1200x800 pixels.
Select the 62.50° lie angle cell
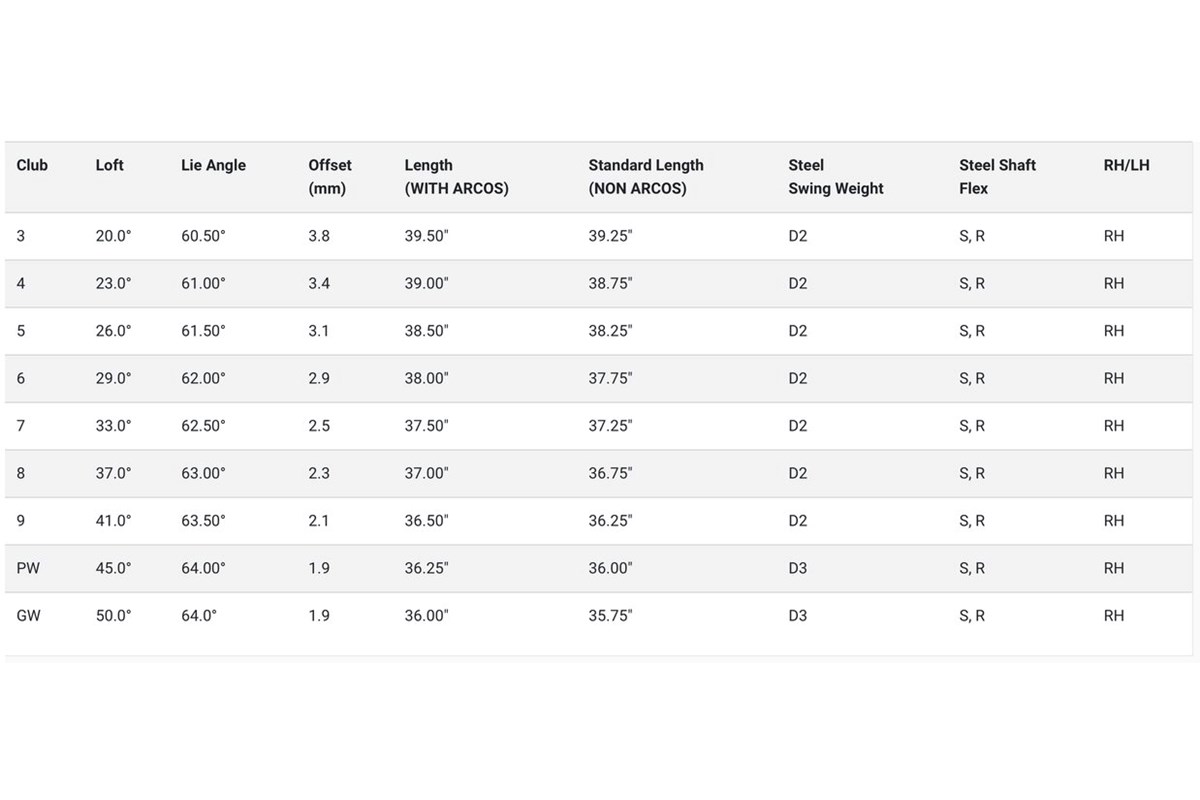tap(203, 426)
